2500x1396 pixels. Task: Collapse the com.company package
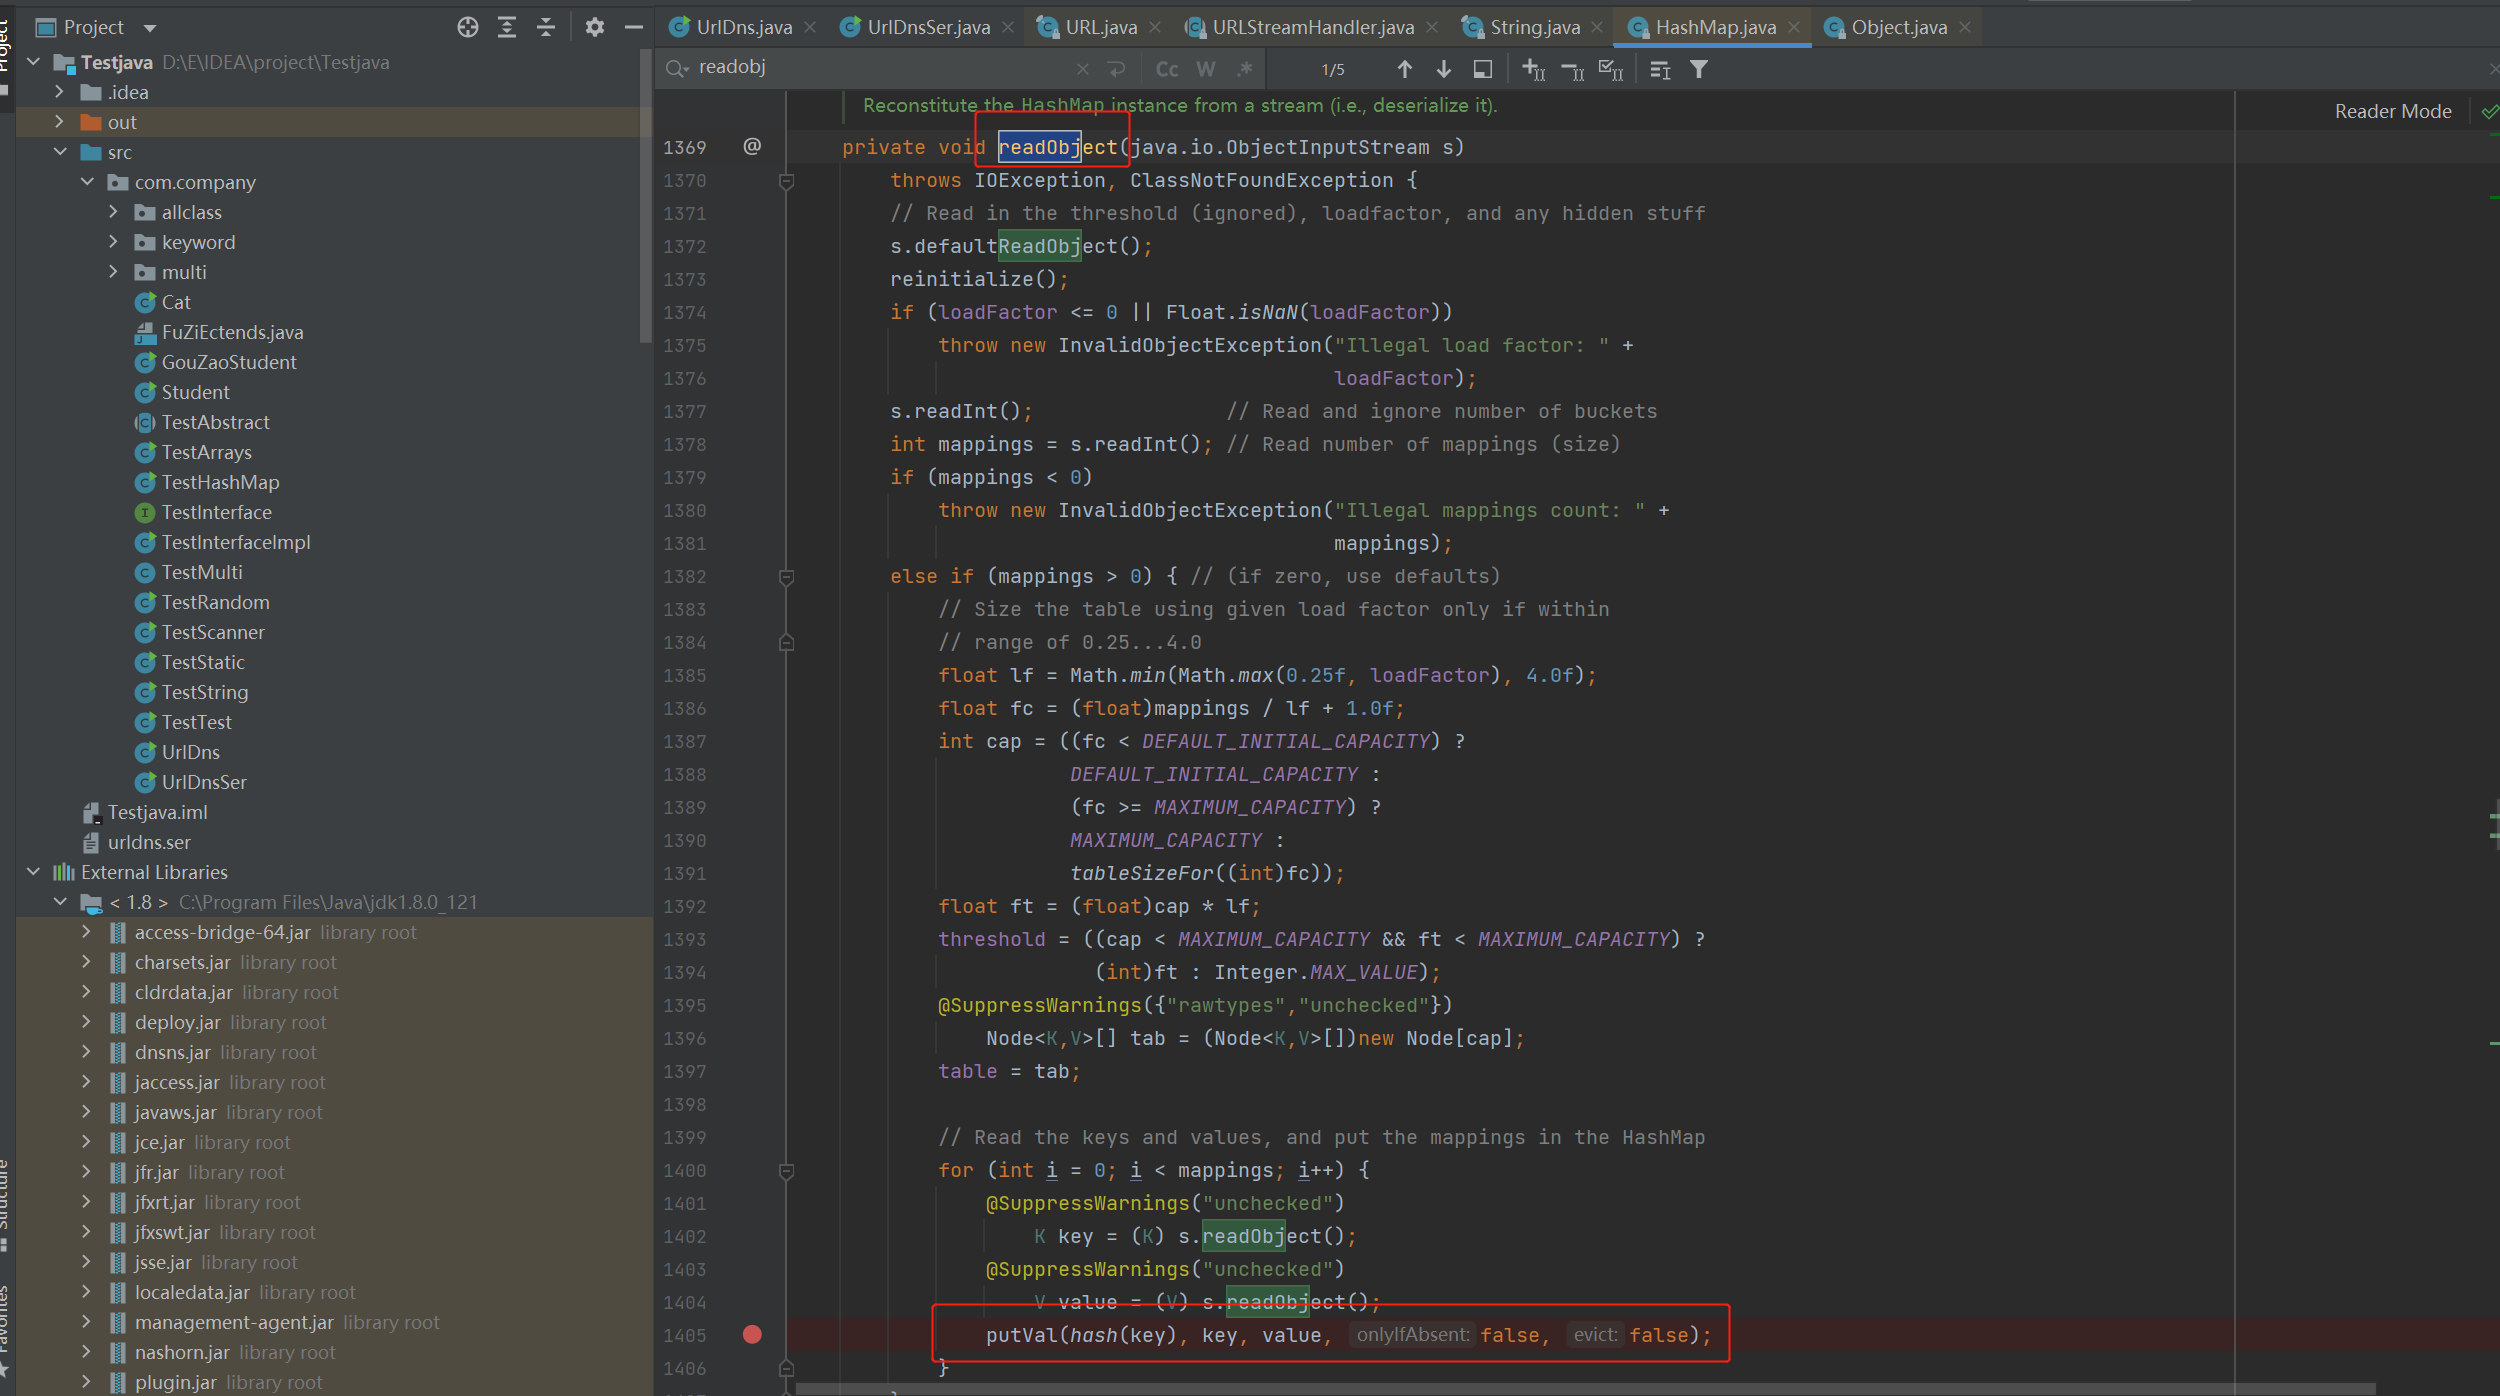tap(88, 181)
